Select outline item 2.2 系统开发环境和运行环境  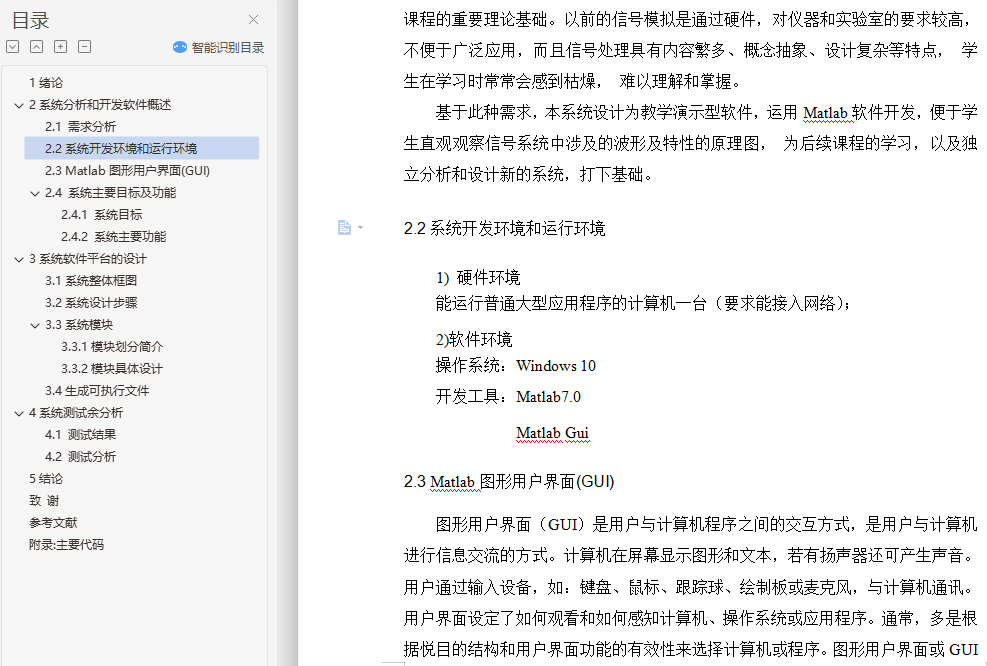point(142,148)
